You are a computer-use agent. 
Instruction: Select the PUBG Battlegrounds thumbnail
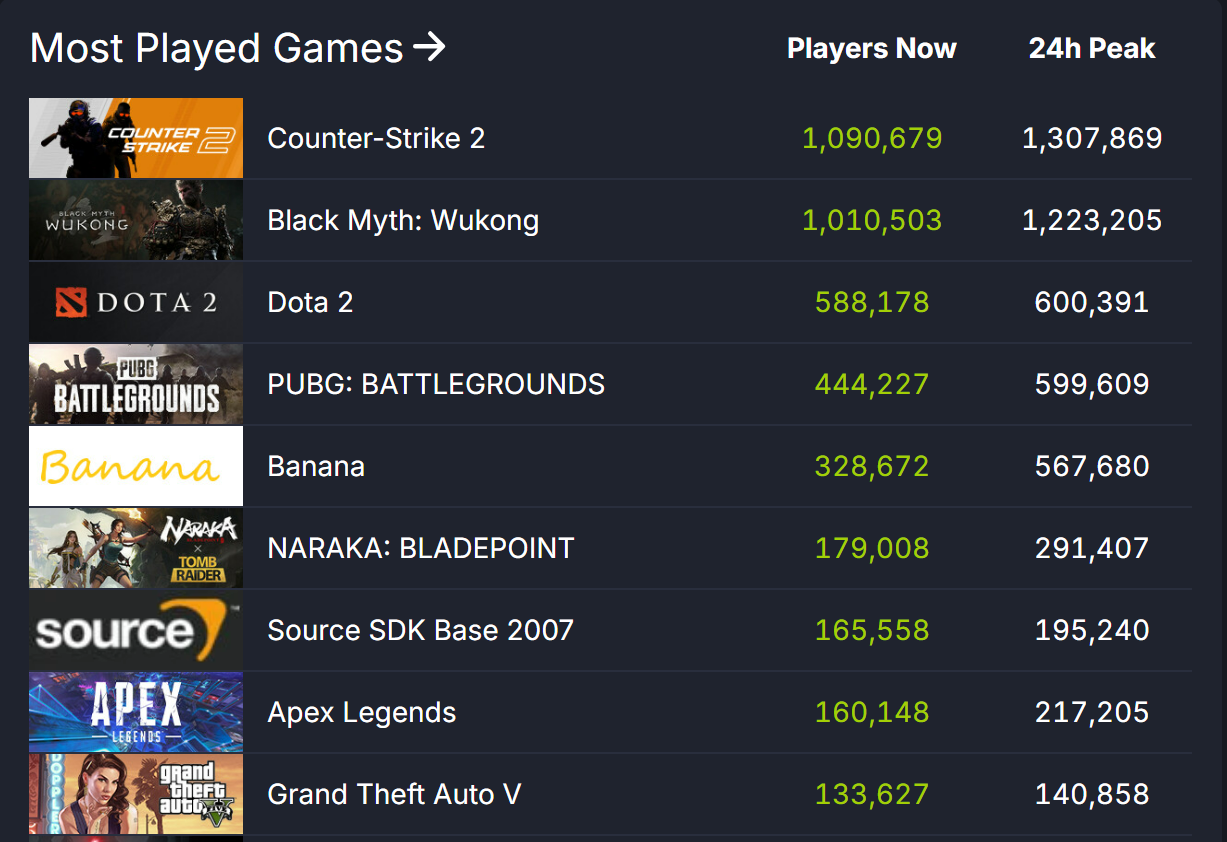click(136, 384)
